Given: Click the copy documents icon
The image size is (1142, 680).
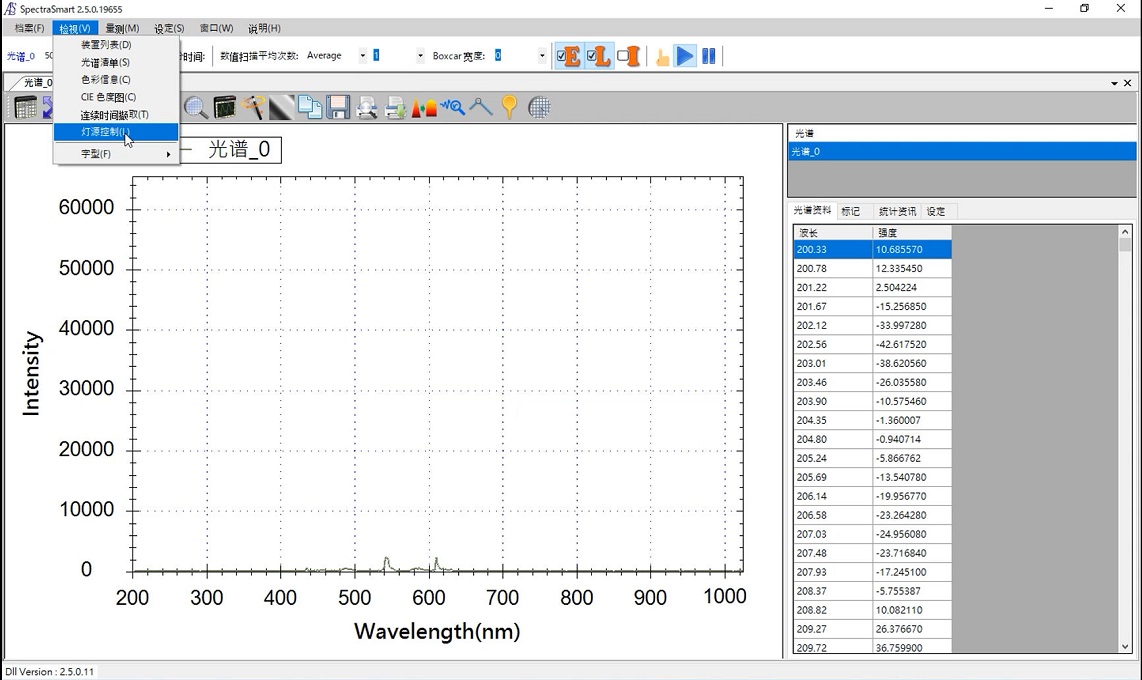Looking at the screenshot, I should (310, 108).
